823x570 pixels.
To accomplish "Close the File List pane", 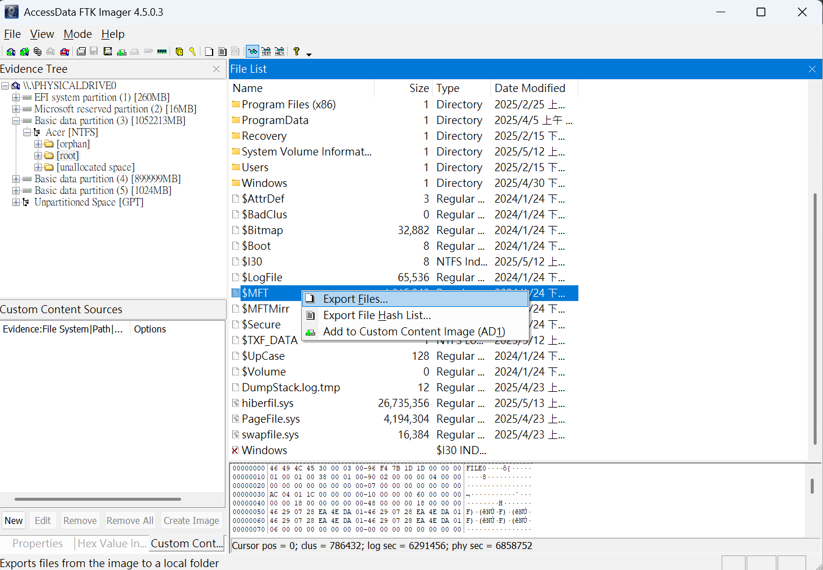I will [x=812, y=69].
